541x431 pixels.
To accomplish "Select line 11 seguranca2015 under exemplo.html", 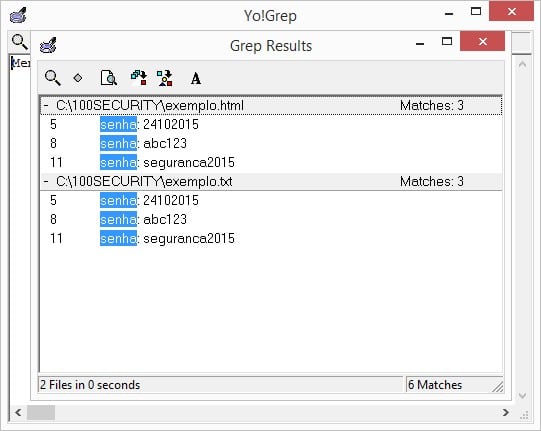I will click(x=271, y=162).
